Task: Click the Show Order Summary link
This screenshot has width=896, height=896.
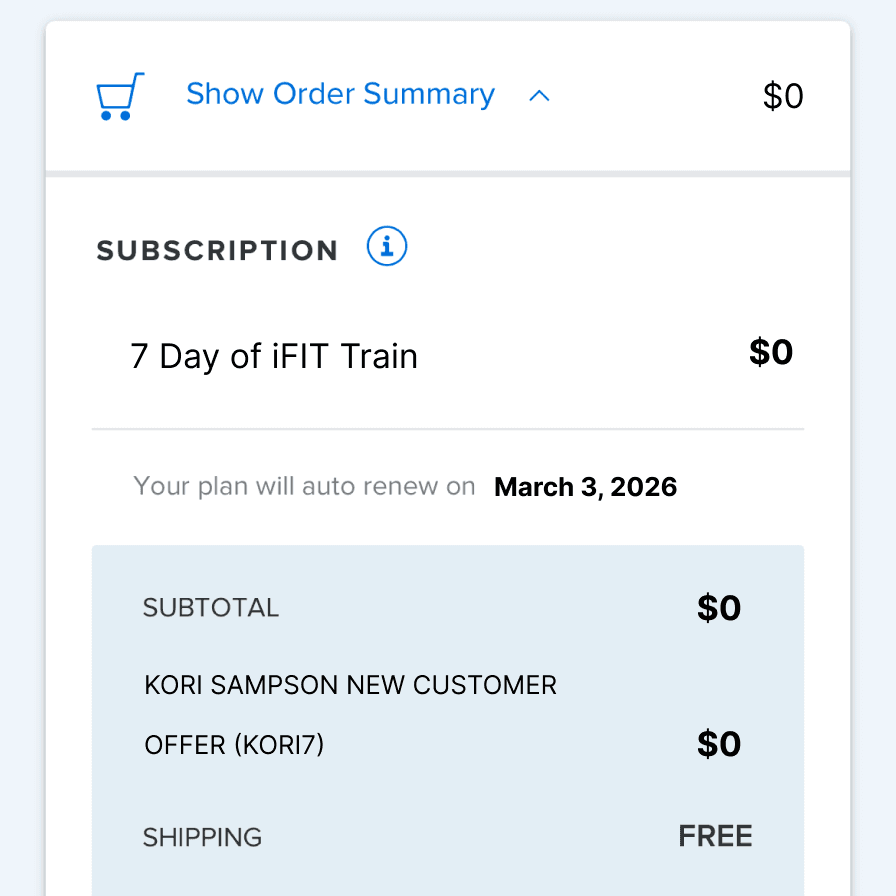Action: tap(339, 94)
